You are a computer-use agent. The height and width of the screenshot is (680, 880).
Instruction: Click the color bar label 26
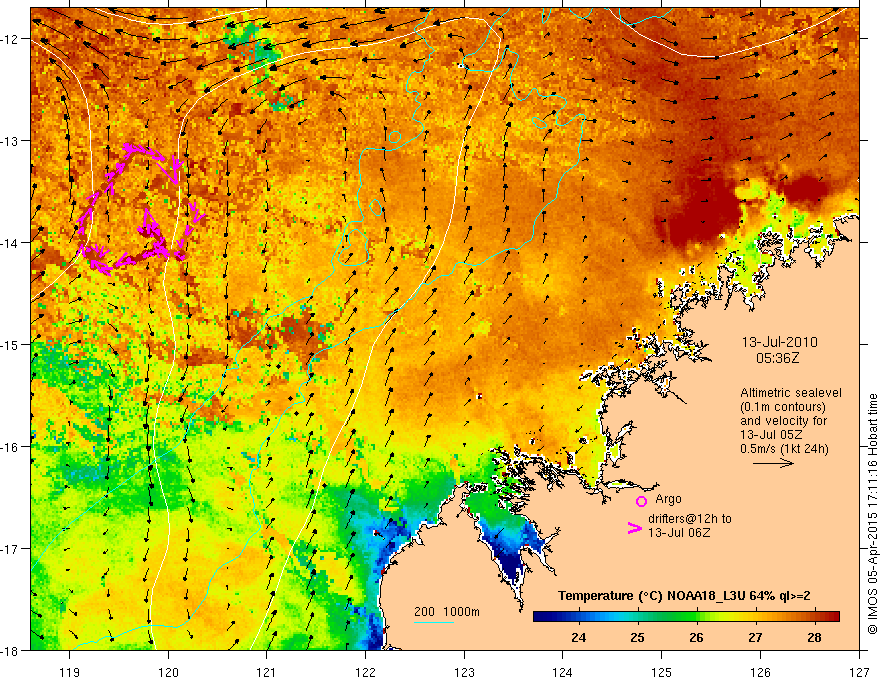pos(696,637)
